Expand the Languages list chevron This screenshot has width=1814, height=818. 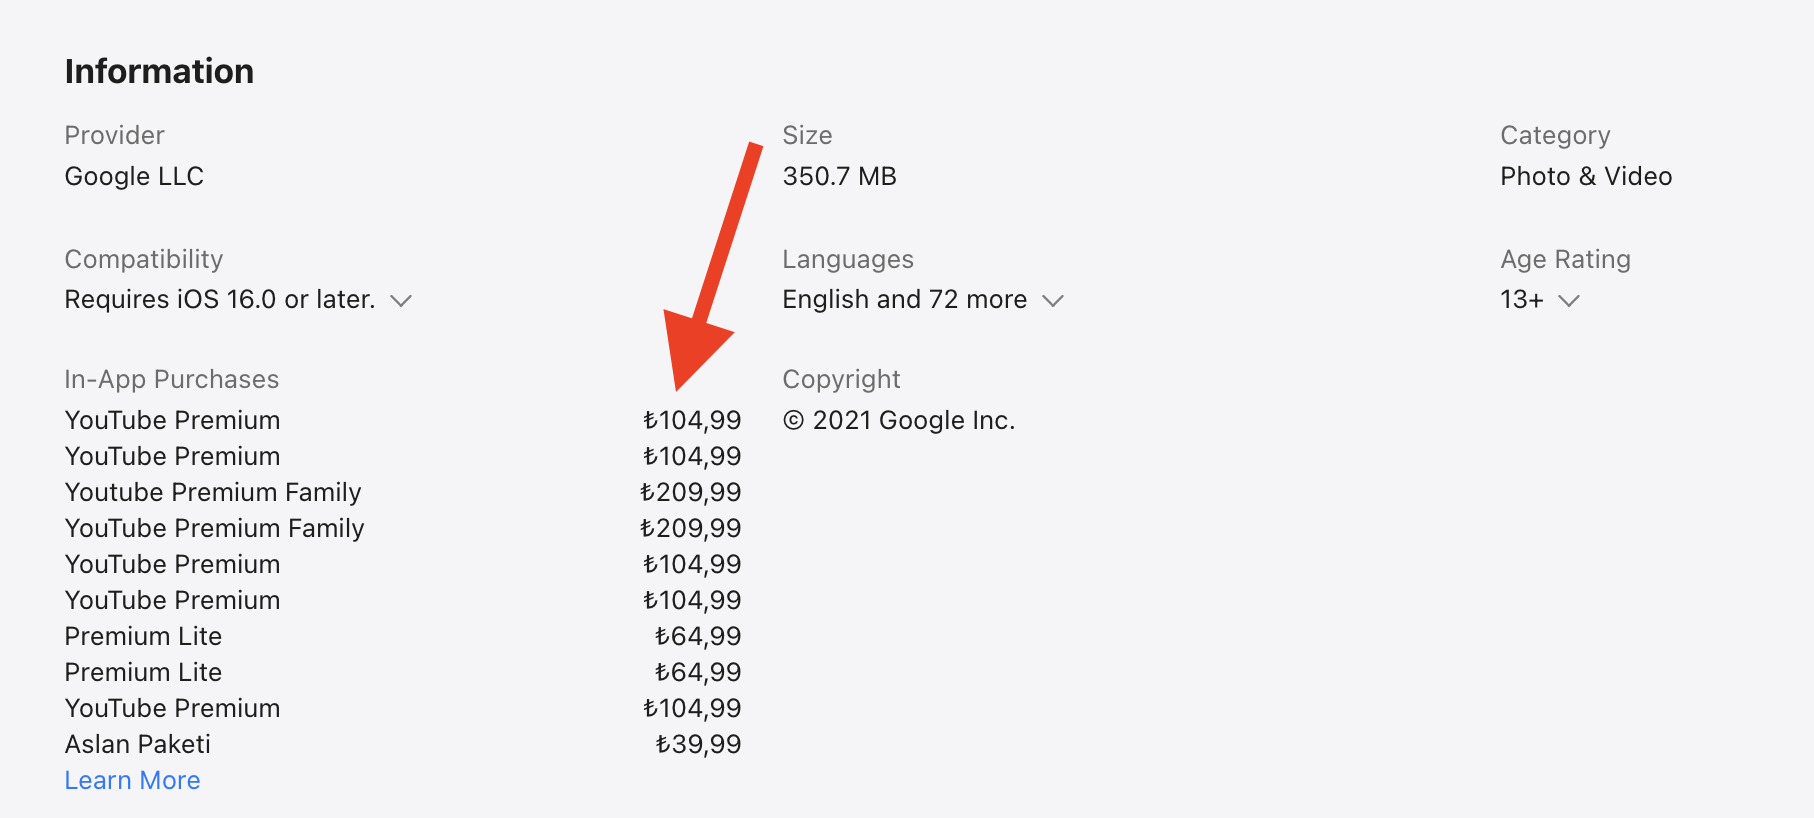coord(1054,300)
